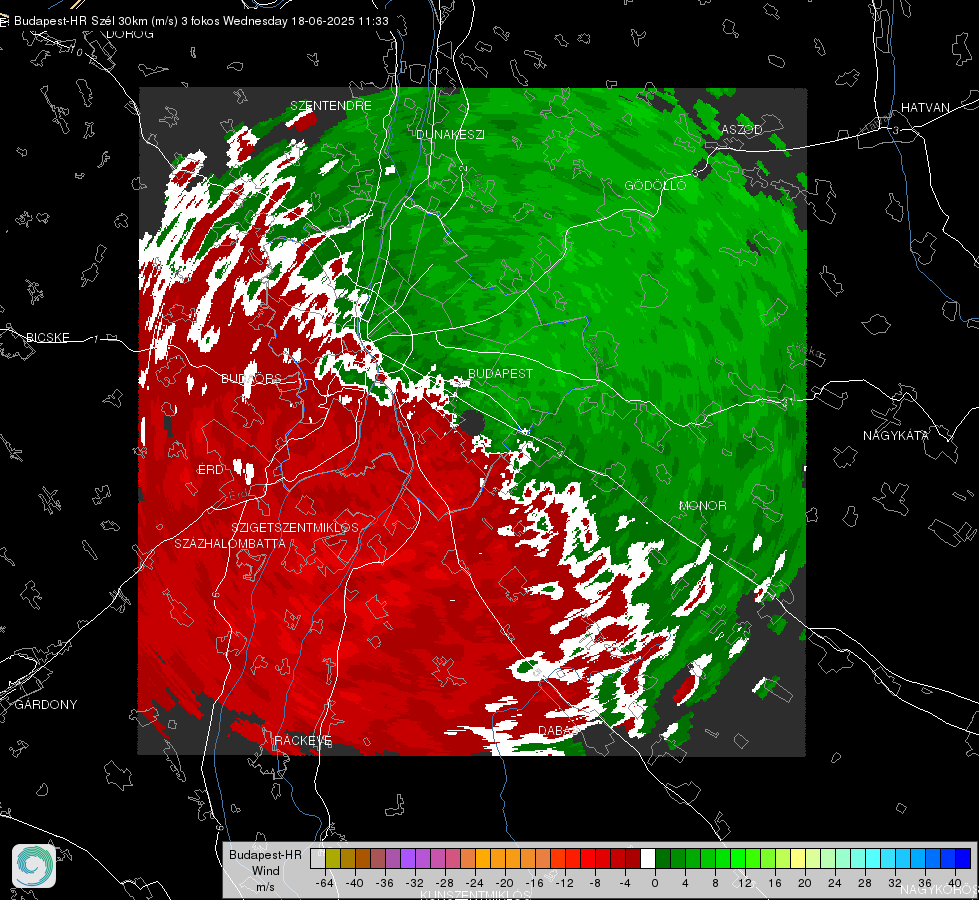Click the 0 legend value
Image resolution: width=979 pixels, height=900 pixels.
[654, 883]
